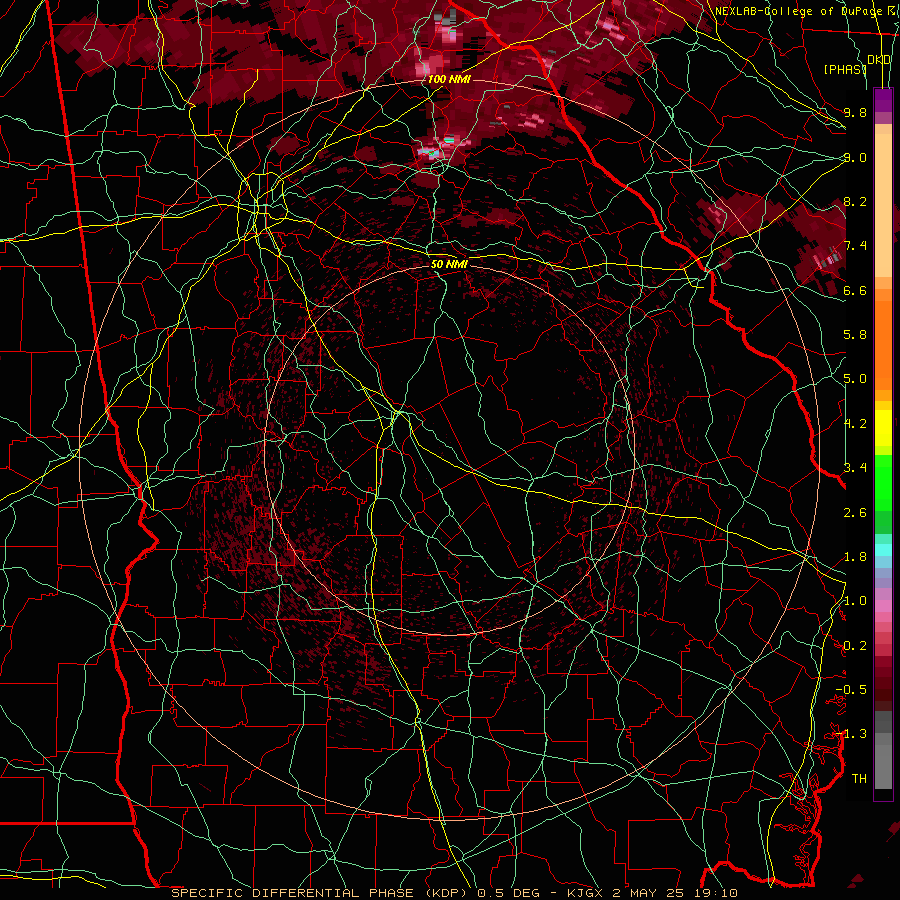This screenshot has width=900, height=900.
Task: Select the 3.4 scale value
Action: coord(855,468)
